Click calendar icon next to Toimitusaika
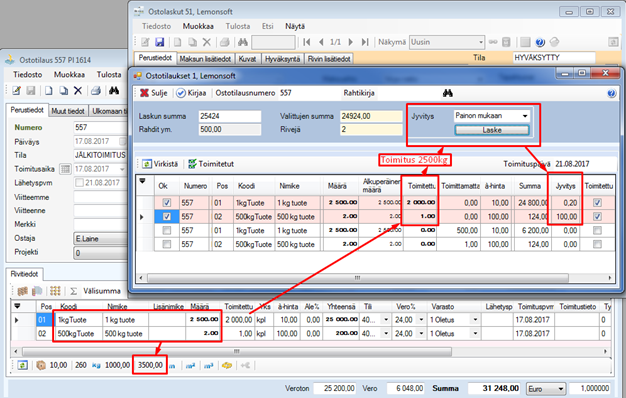 [x=65, y=169]
